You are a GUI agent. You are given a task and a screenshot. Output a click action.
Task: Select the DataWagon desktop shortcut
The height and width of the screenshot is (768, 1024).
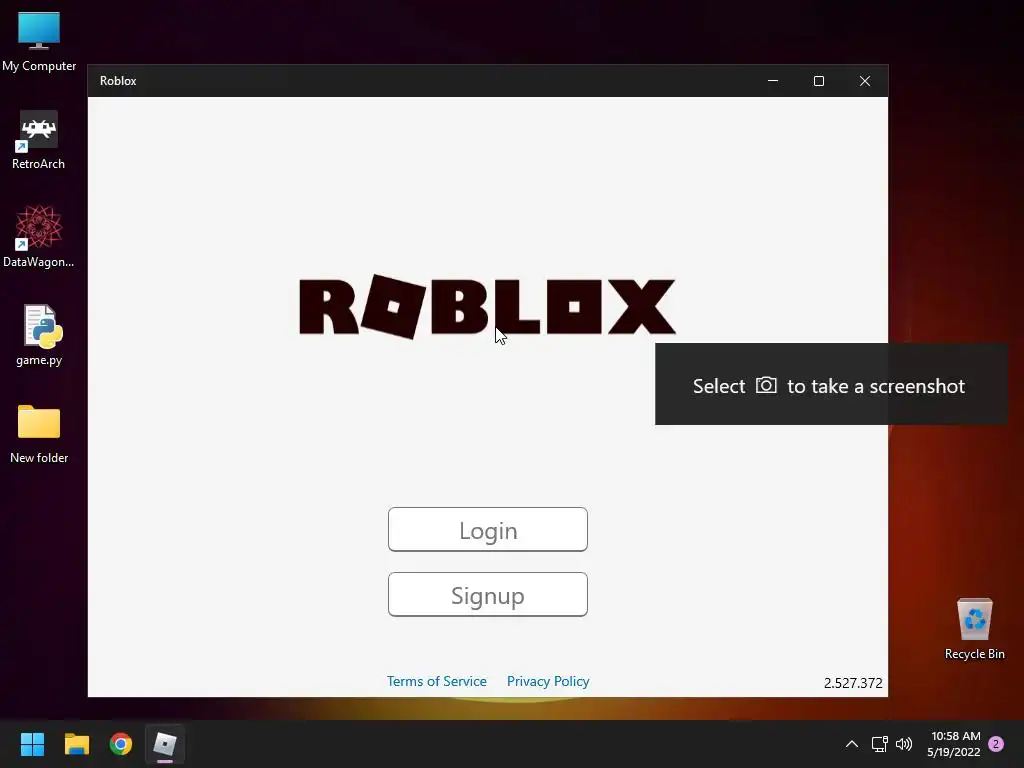click(39, 237)
